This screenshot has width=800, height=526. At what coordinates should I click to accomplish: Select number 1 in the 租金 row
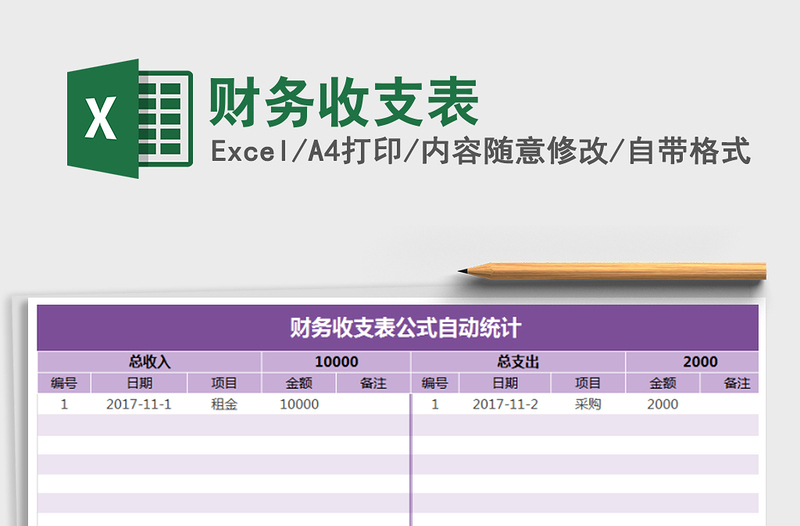64,405
